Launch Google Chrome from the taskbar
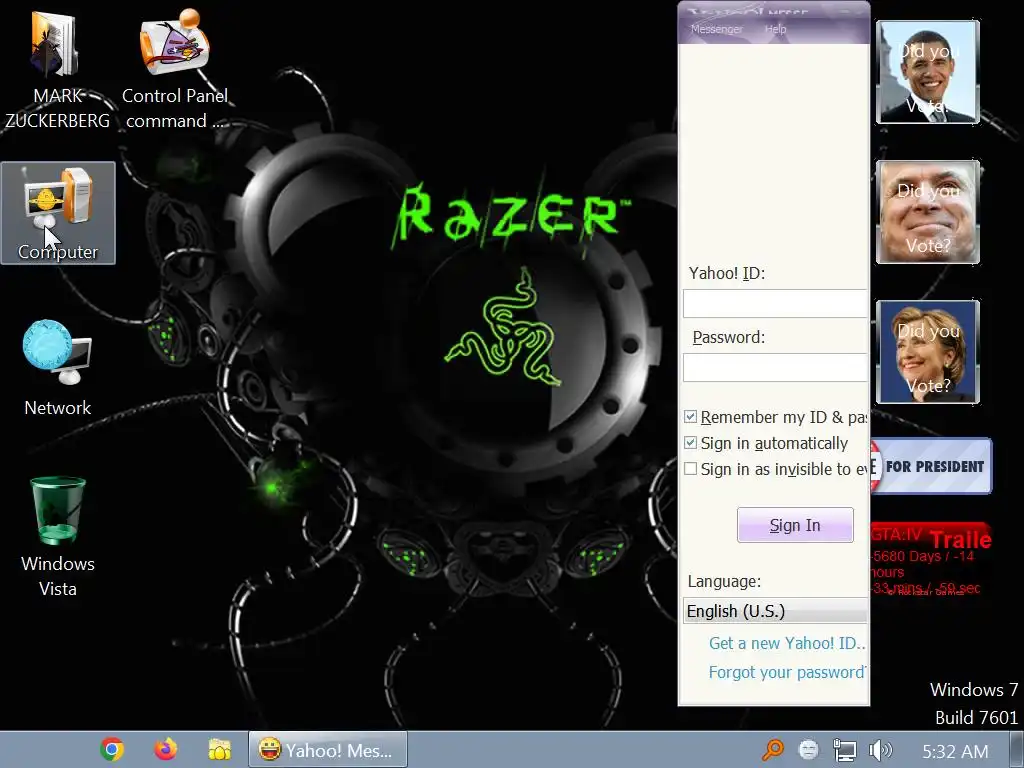1024x768 pixels. pyautogui.click(x=112, y=749)
